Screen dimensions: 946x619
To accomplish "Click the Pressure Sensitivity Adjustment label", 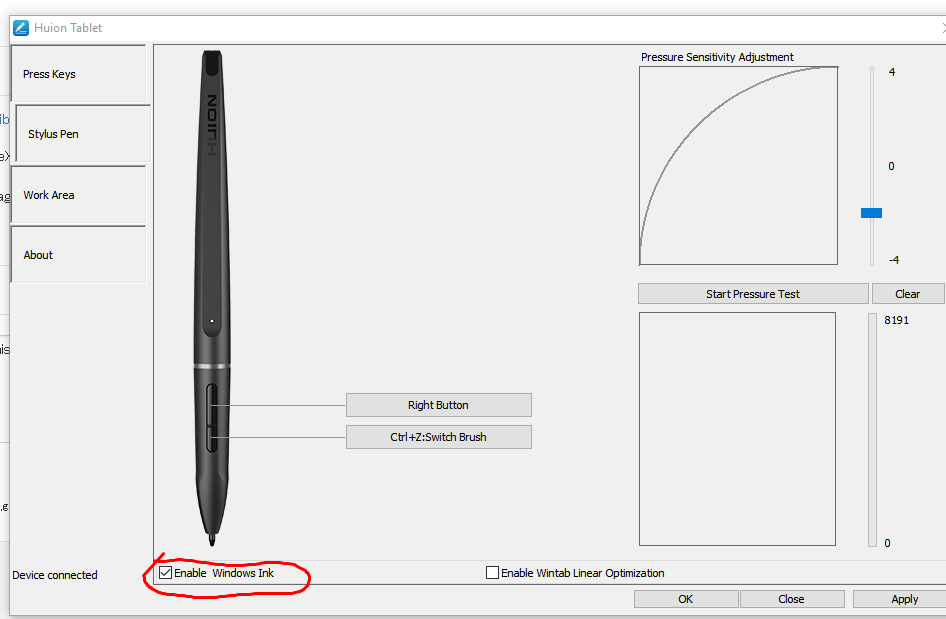I will 717,57.
